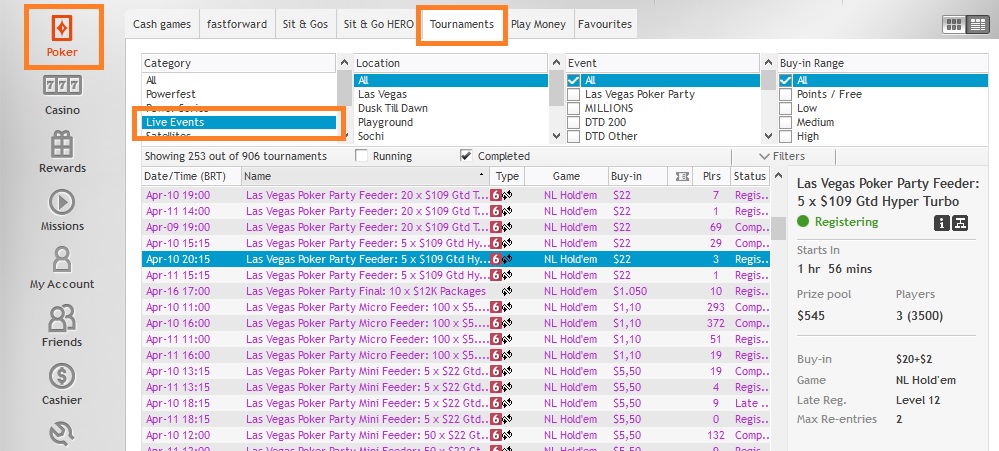
Task: Open the Favourites tab
Action: coord(605,24)
